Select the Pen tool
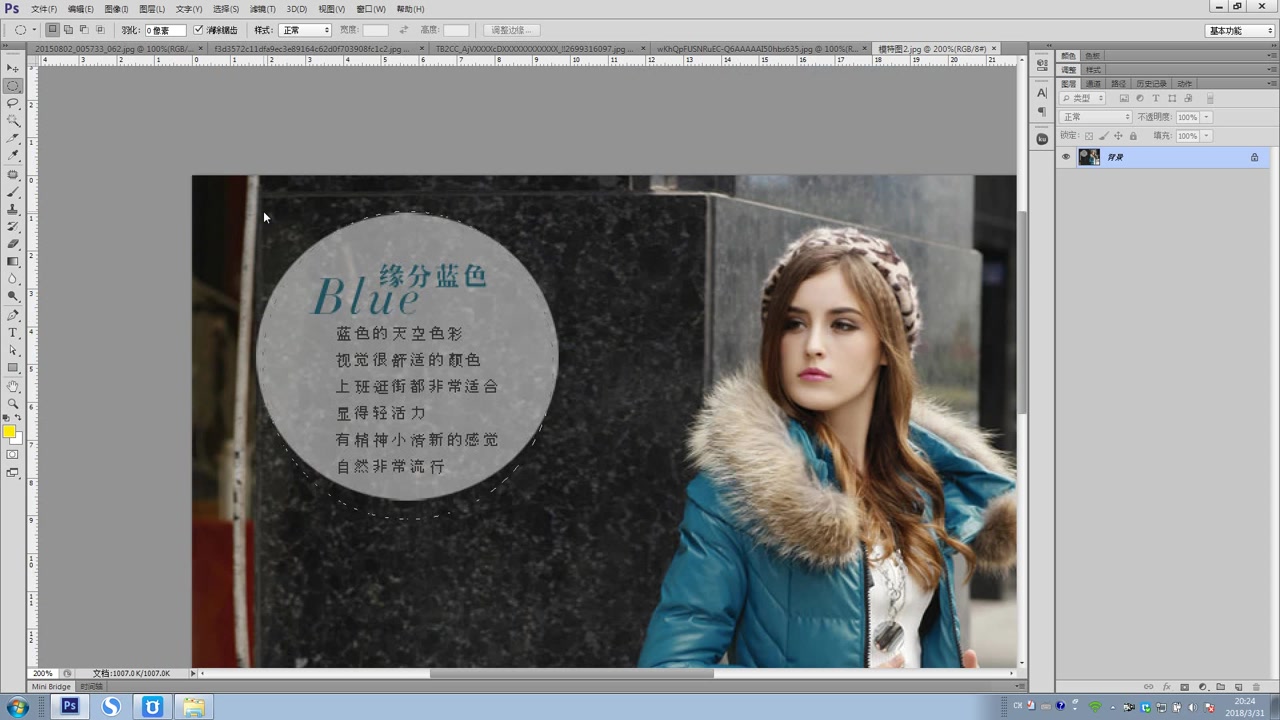1280x720 pixels. [x=13, y=316]
